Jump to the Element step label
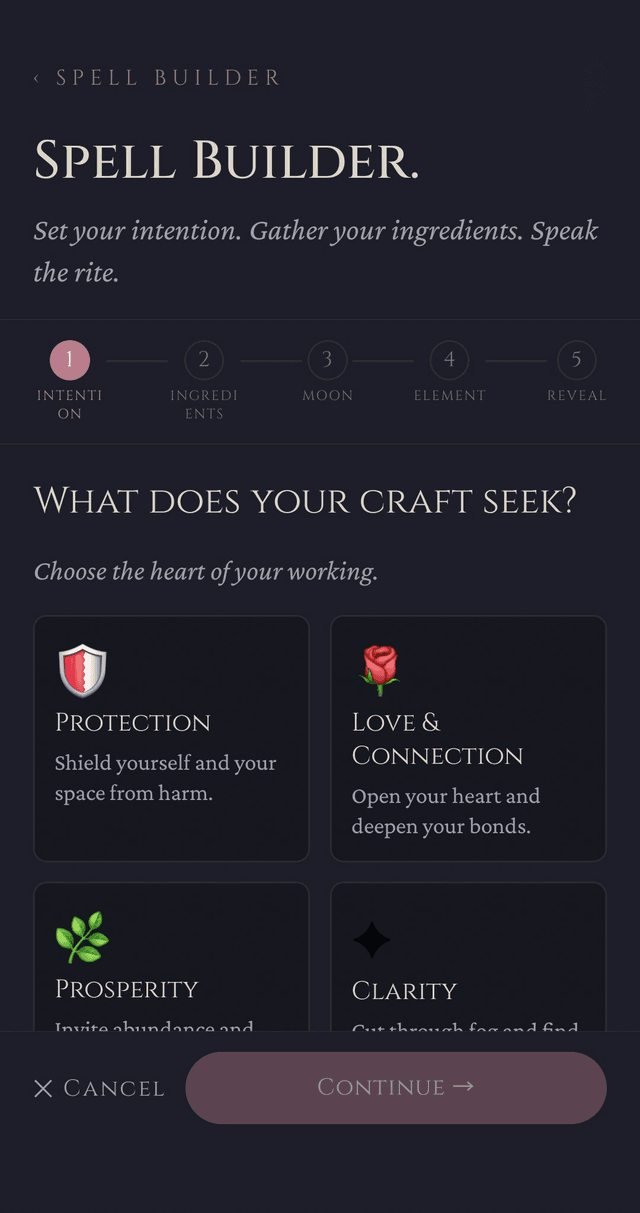This screenshot has width=640, height=1213. pos(449,395)
